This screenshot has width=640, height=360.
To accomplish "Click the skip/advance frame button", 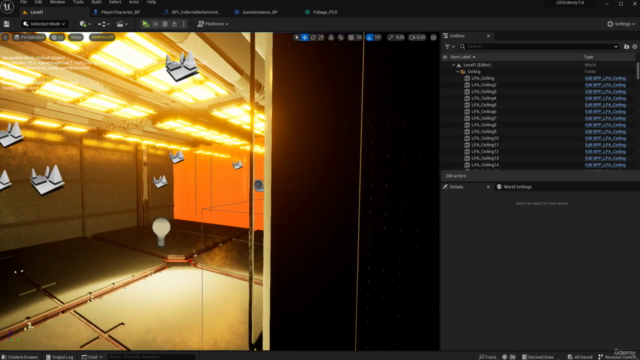I will (156, 24).
